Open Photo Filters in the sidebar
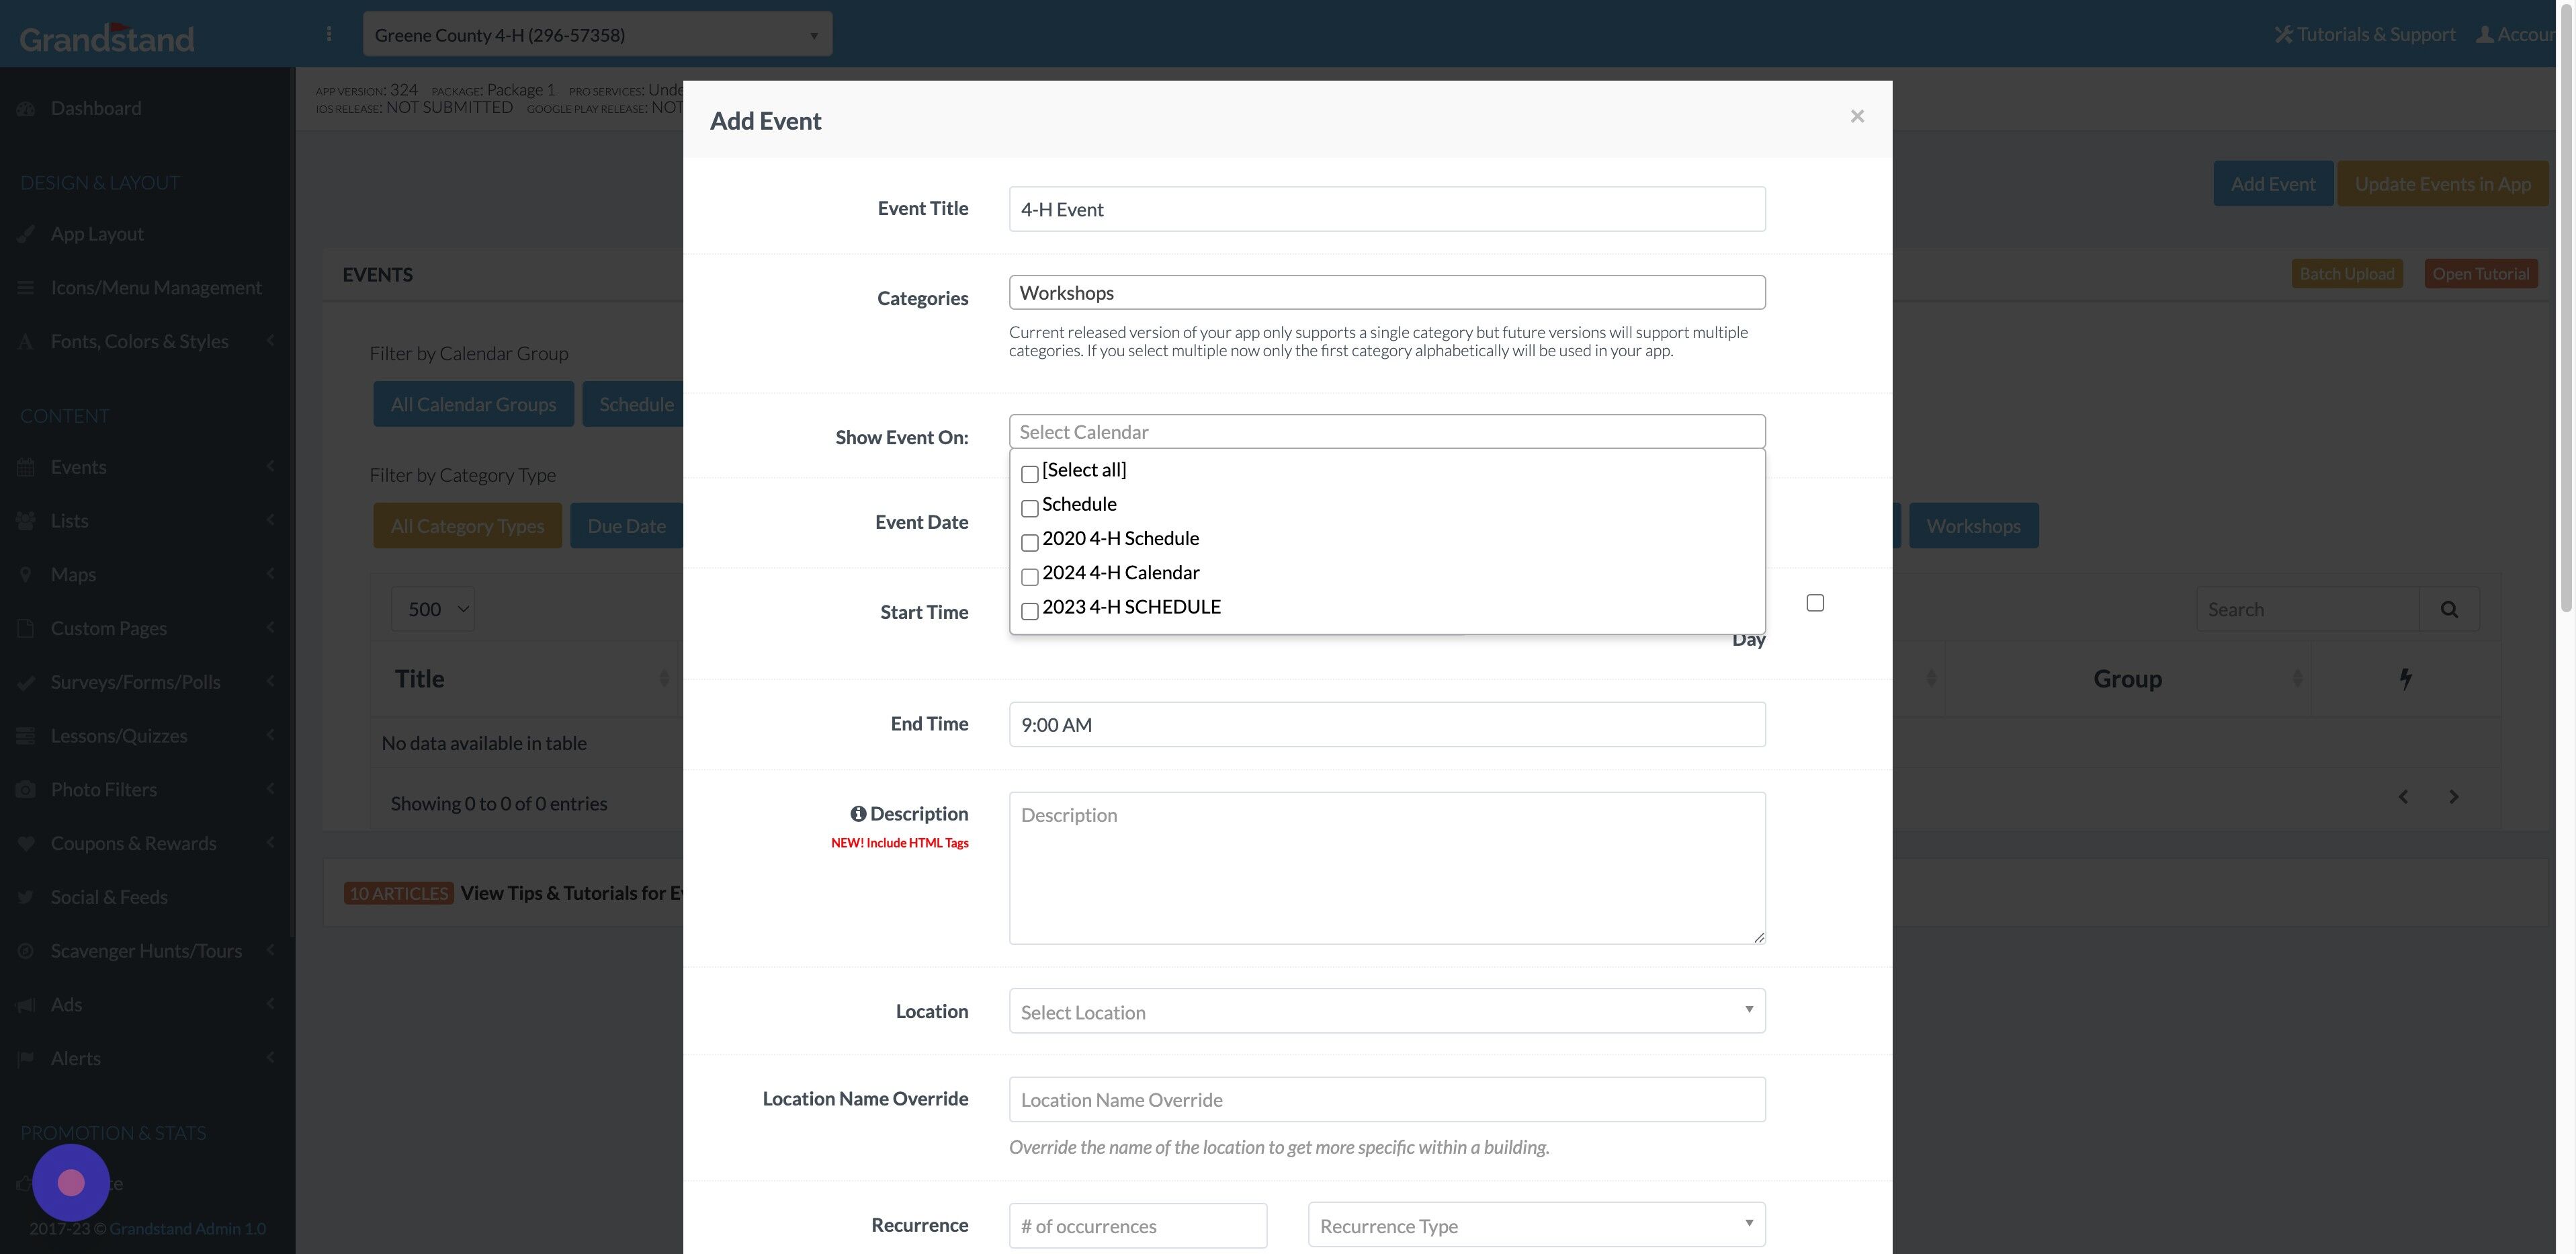 (104, 790)
